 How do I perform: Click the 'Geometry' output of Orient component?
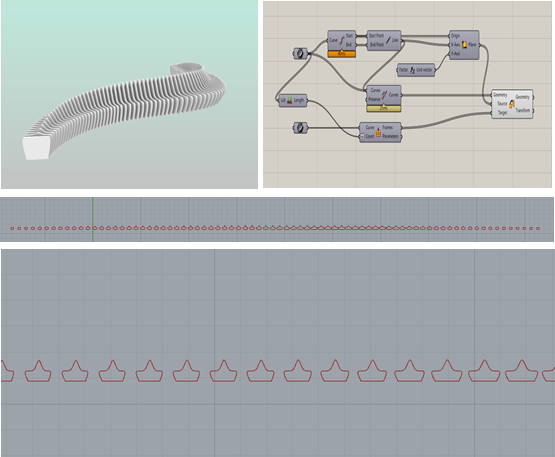522,97
